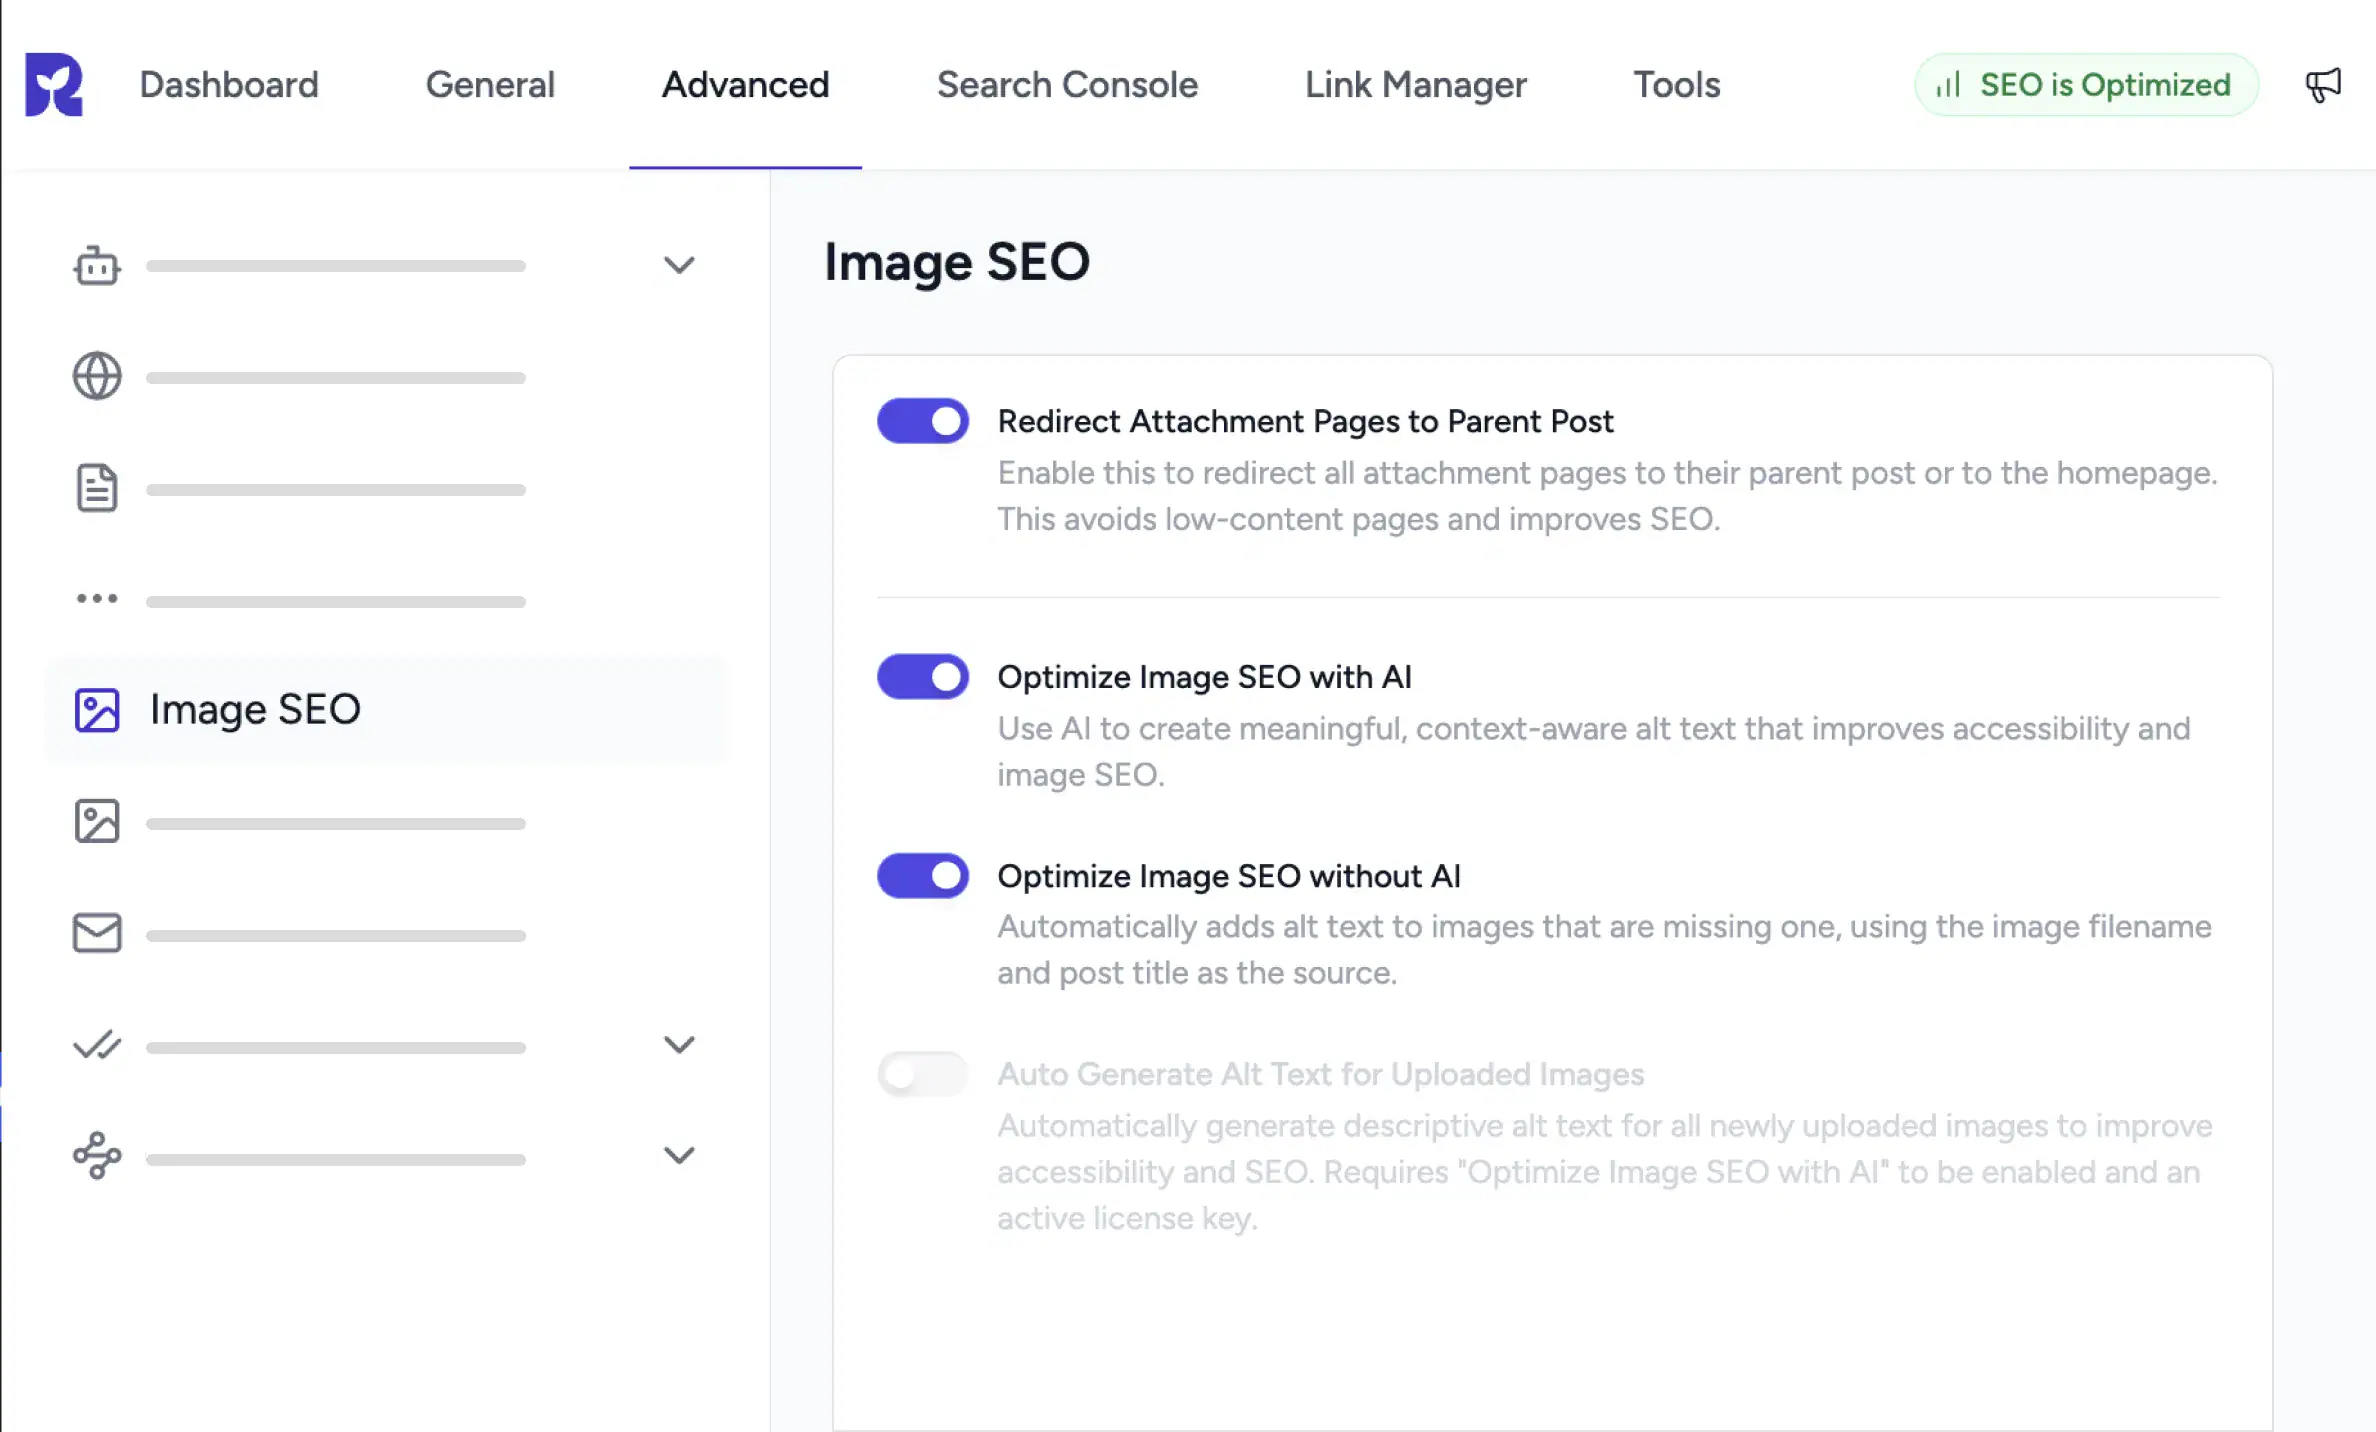Click the Image SEO page heading
This screenshot has height=1432, width=2376.
[957, 263]
